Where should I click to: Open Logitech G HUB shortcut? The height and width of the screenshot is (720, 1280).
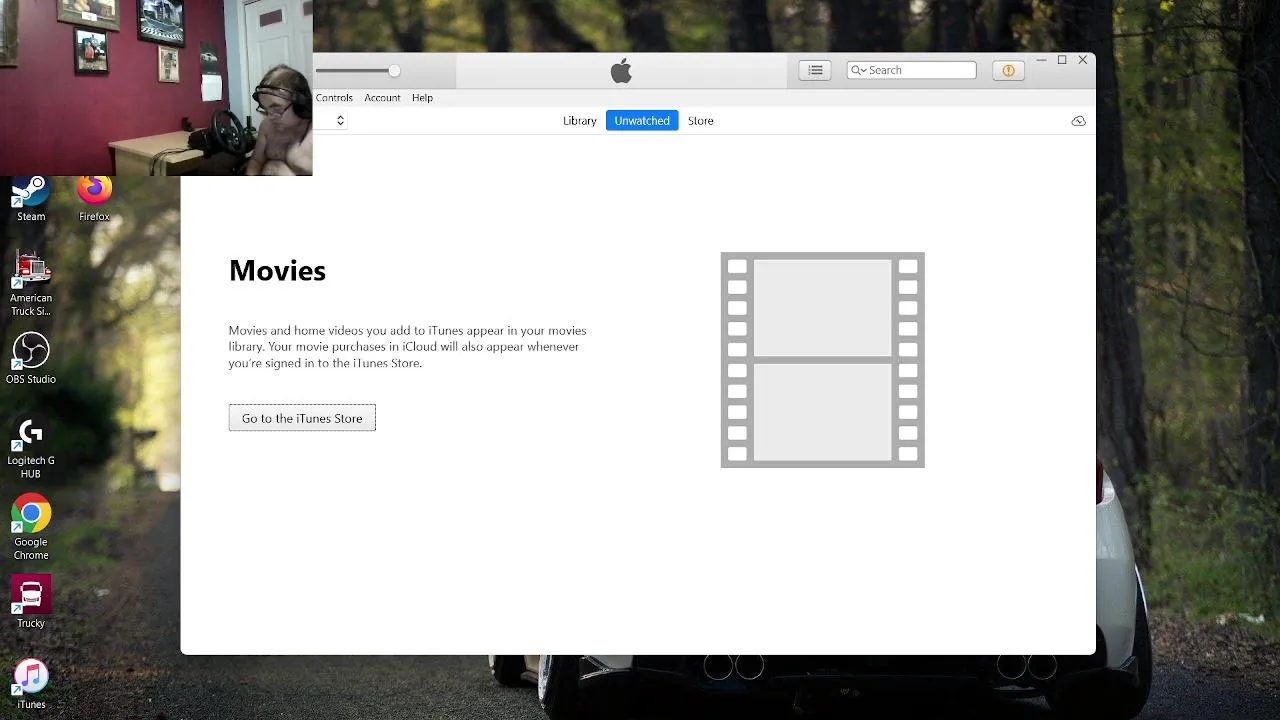point(31,447)
